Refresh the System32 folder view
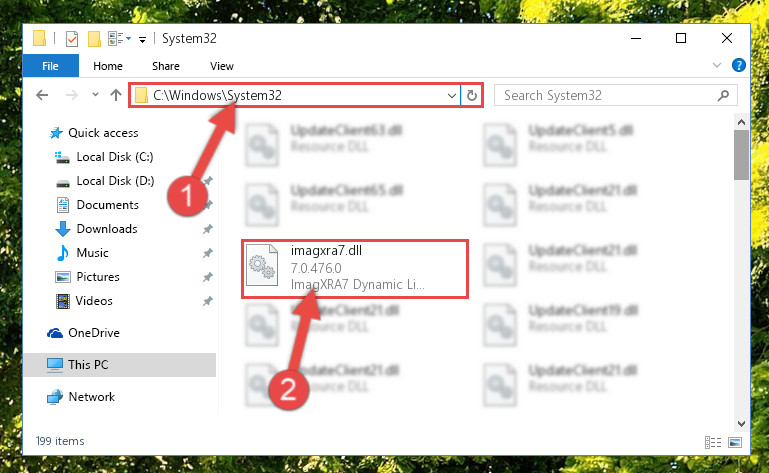The height and width of the screenshot is (473, 769). [x=472, y=95]
